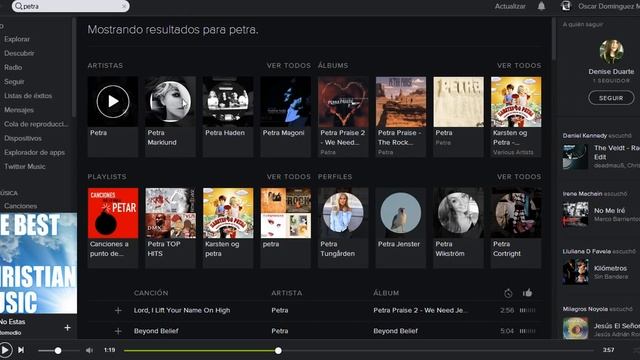Open Explorador de apps in the sidebar

[34, 152]
